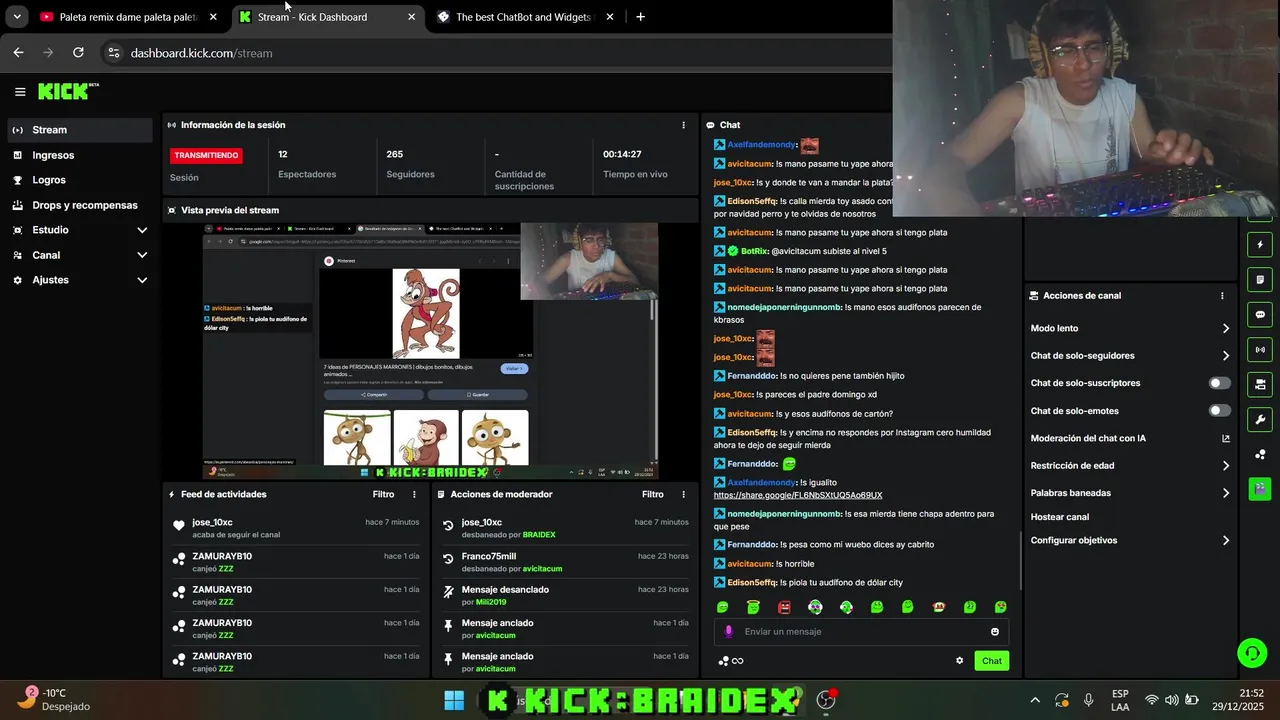Open the emoji picker in the message box
The height and width of the screenshot is (720, 1280).
pos(995,631)
